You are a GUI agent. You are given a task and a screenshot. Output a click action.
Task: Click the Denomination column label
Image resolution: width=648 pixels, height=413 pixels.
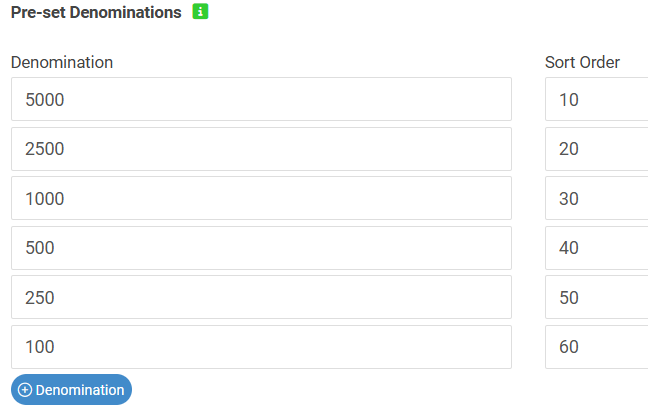(62, 62)
